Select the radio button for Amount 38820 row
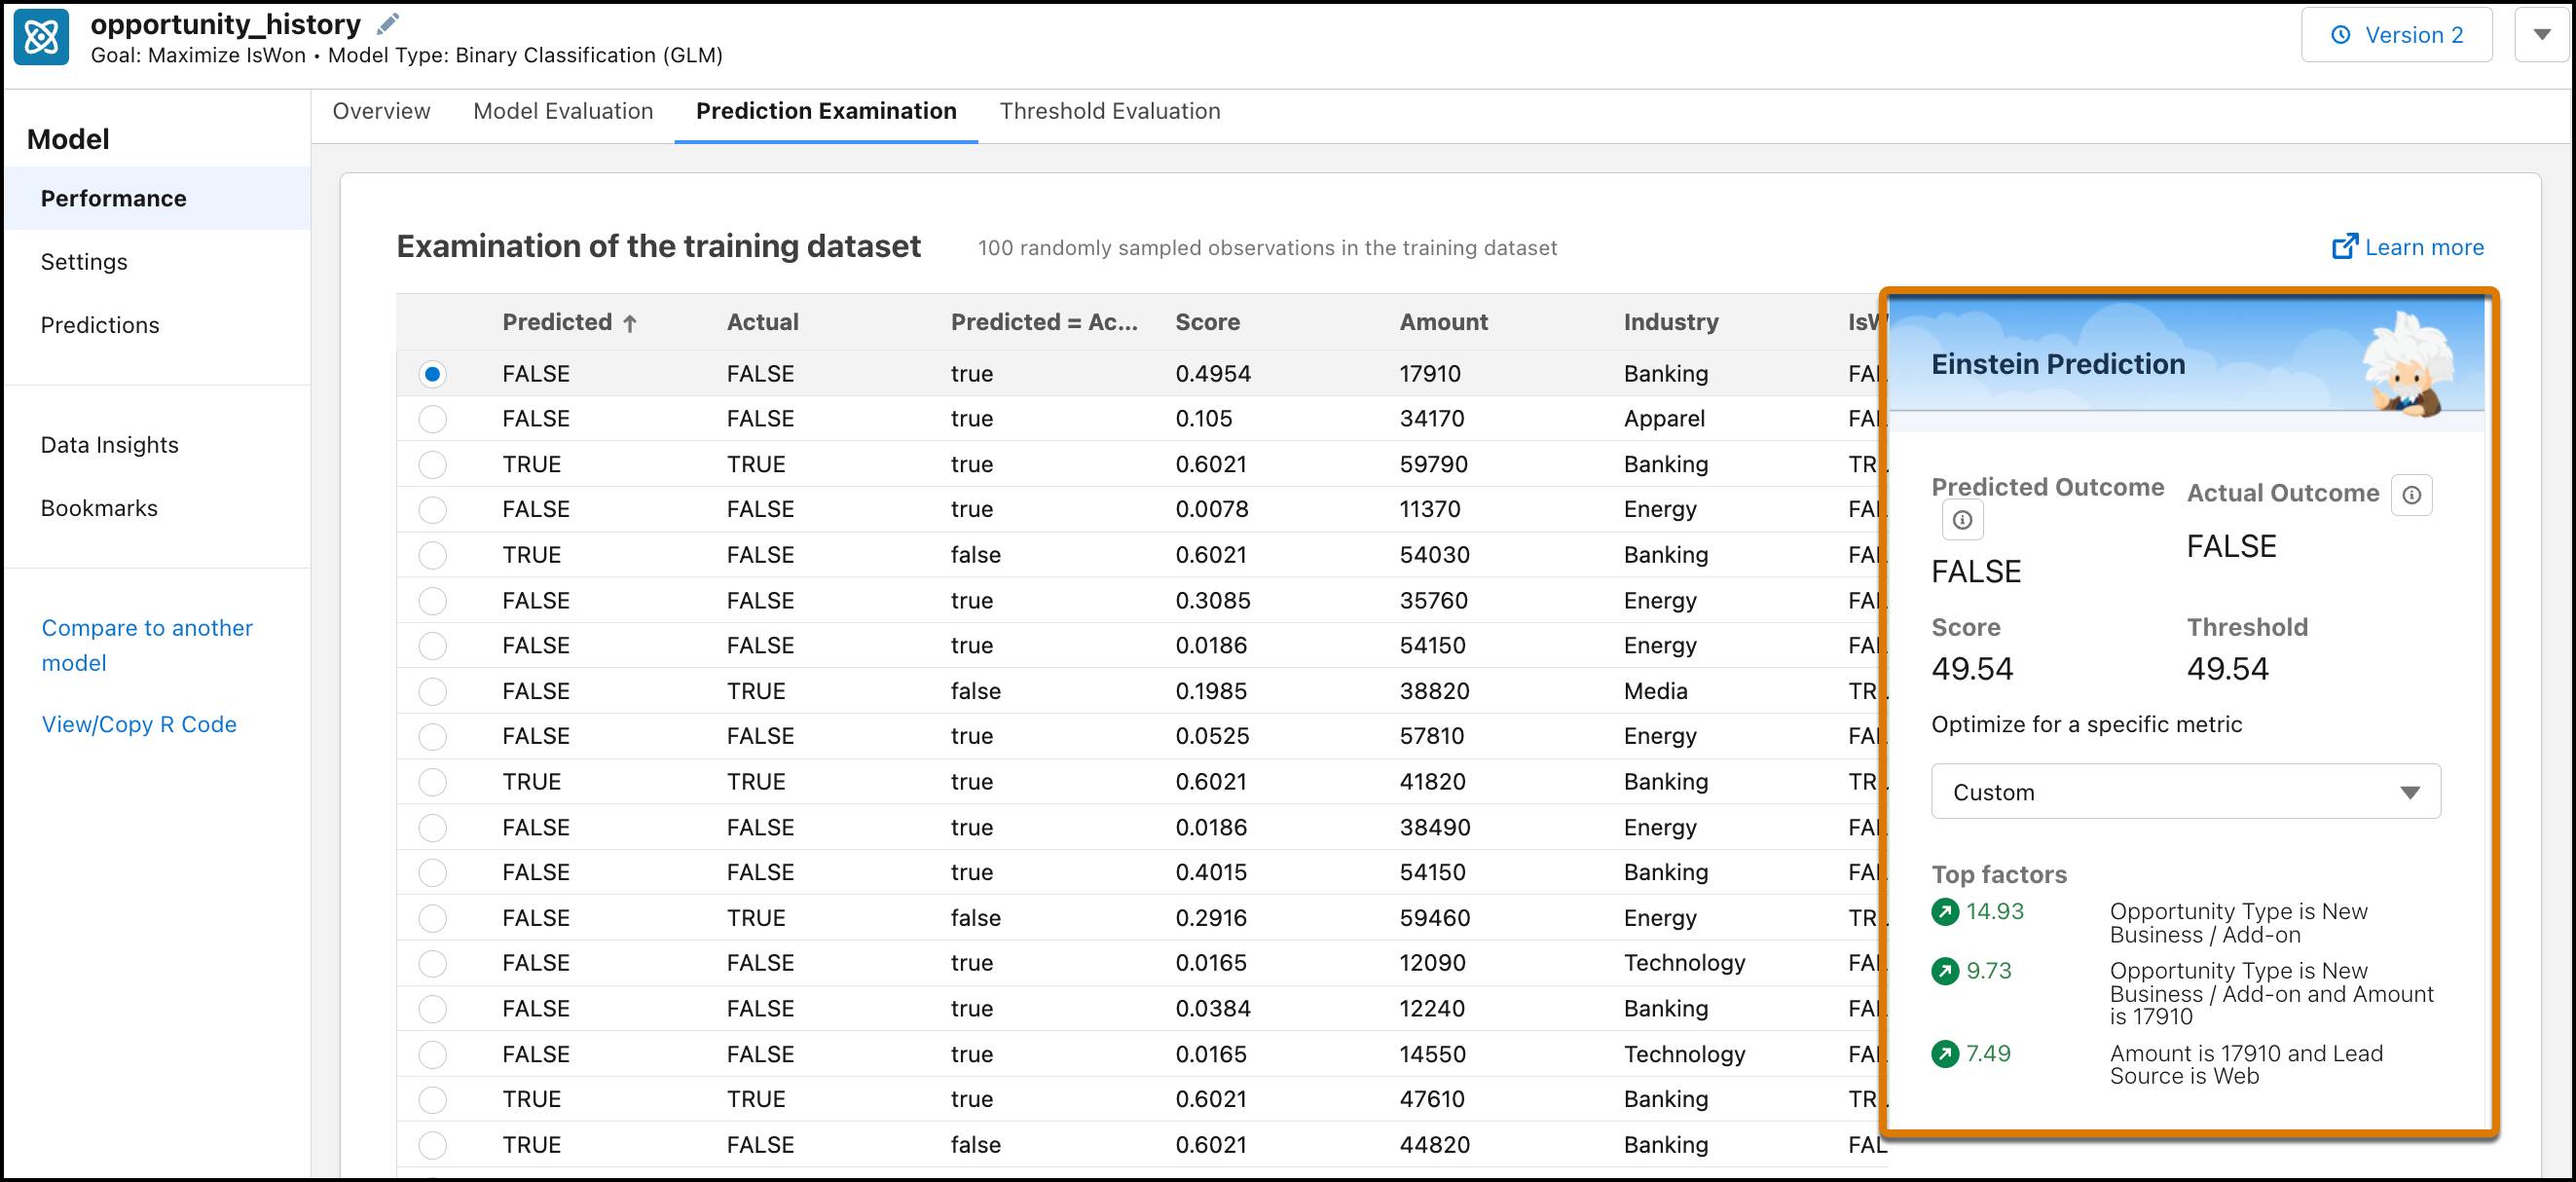This screenshot has width=2576, height=1182. tap(432, 691)
